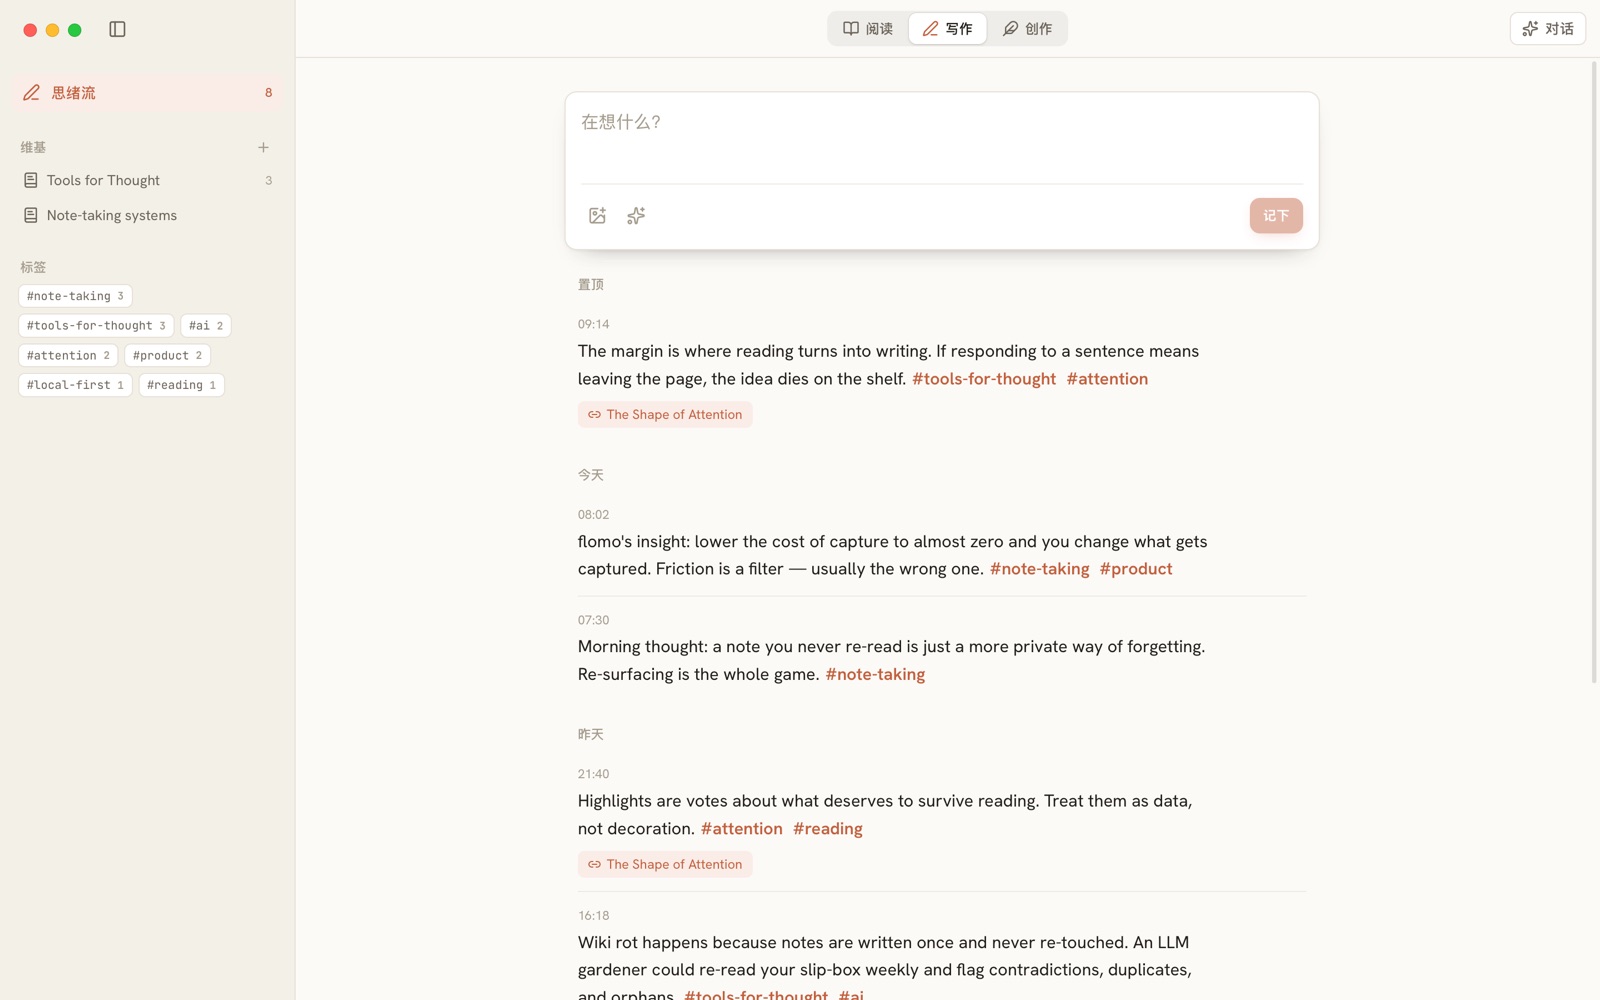Toggle the sidebar panel icon
The image size is (1600, 1000).
(117, 29)
